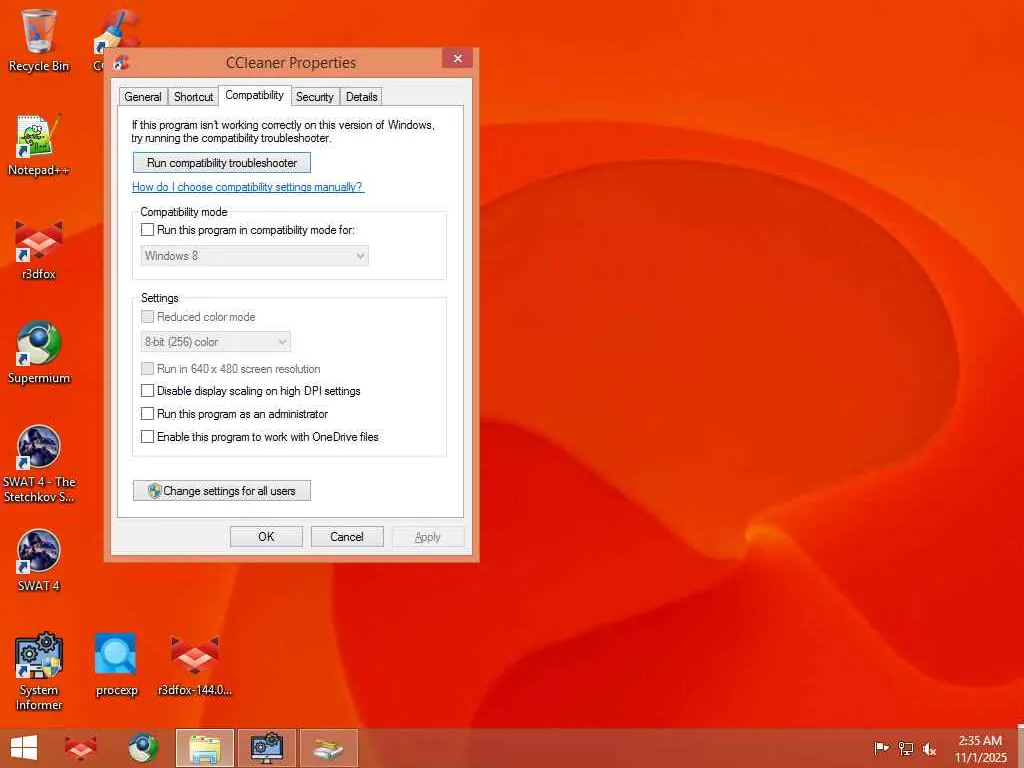Open network status tray icon

pos(906,748)
